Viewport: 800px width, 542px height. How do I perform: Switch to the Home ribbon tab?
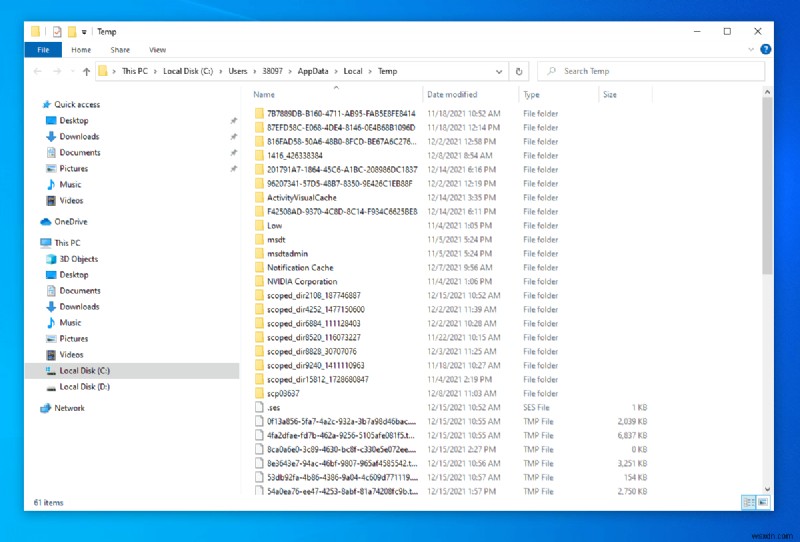(x=81, y=50)
